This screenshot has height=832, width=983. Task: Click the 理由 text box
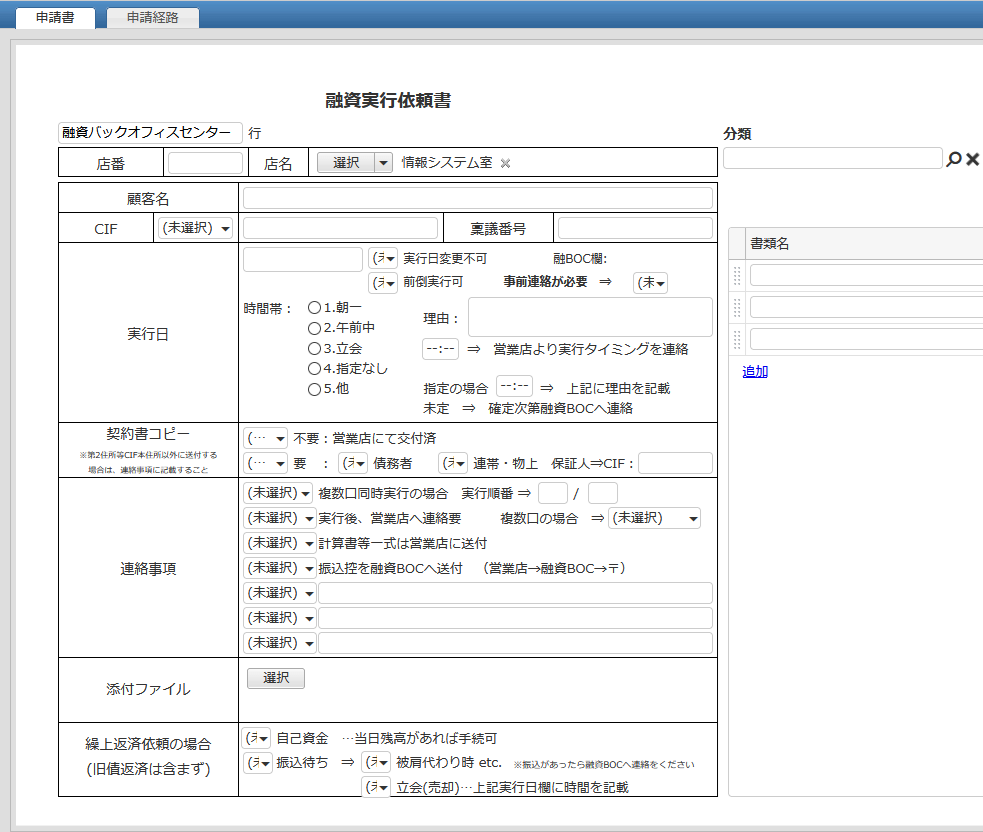coord(590,317)
